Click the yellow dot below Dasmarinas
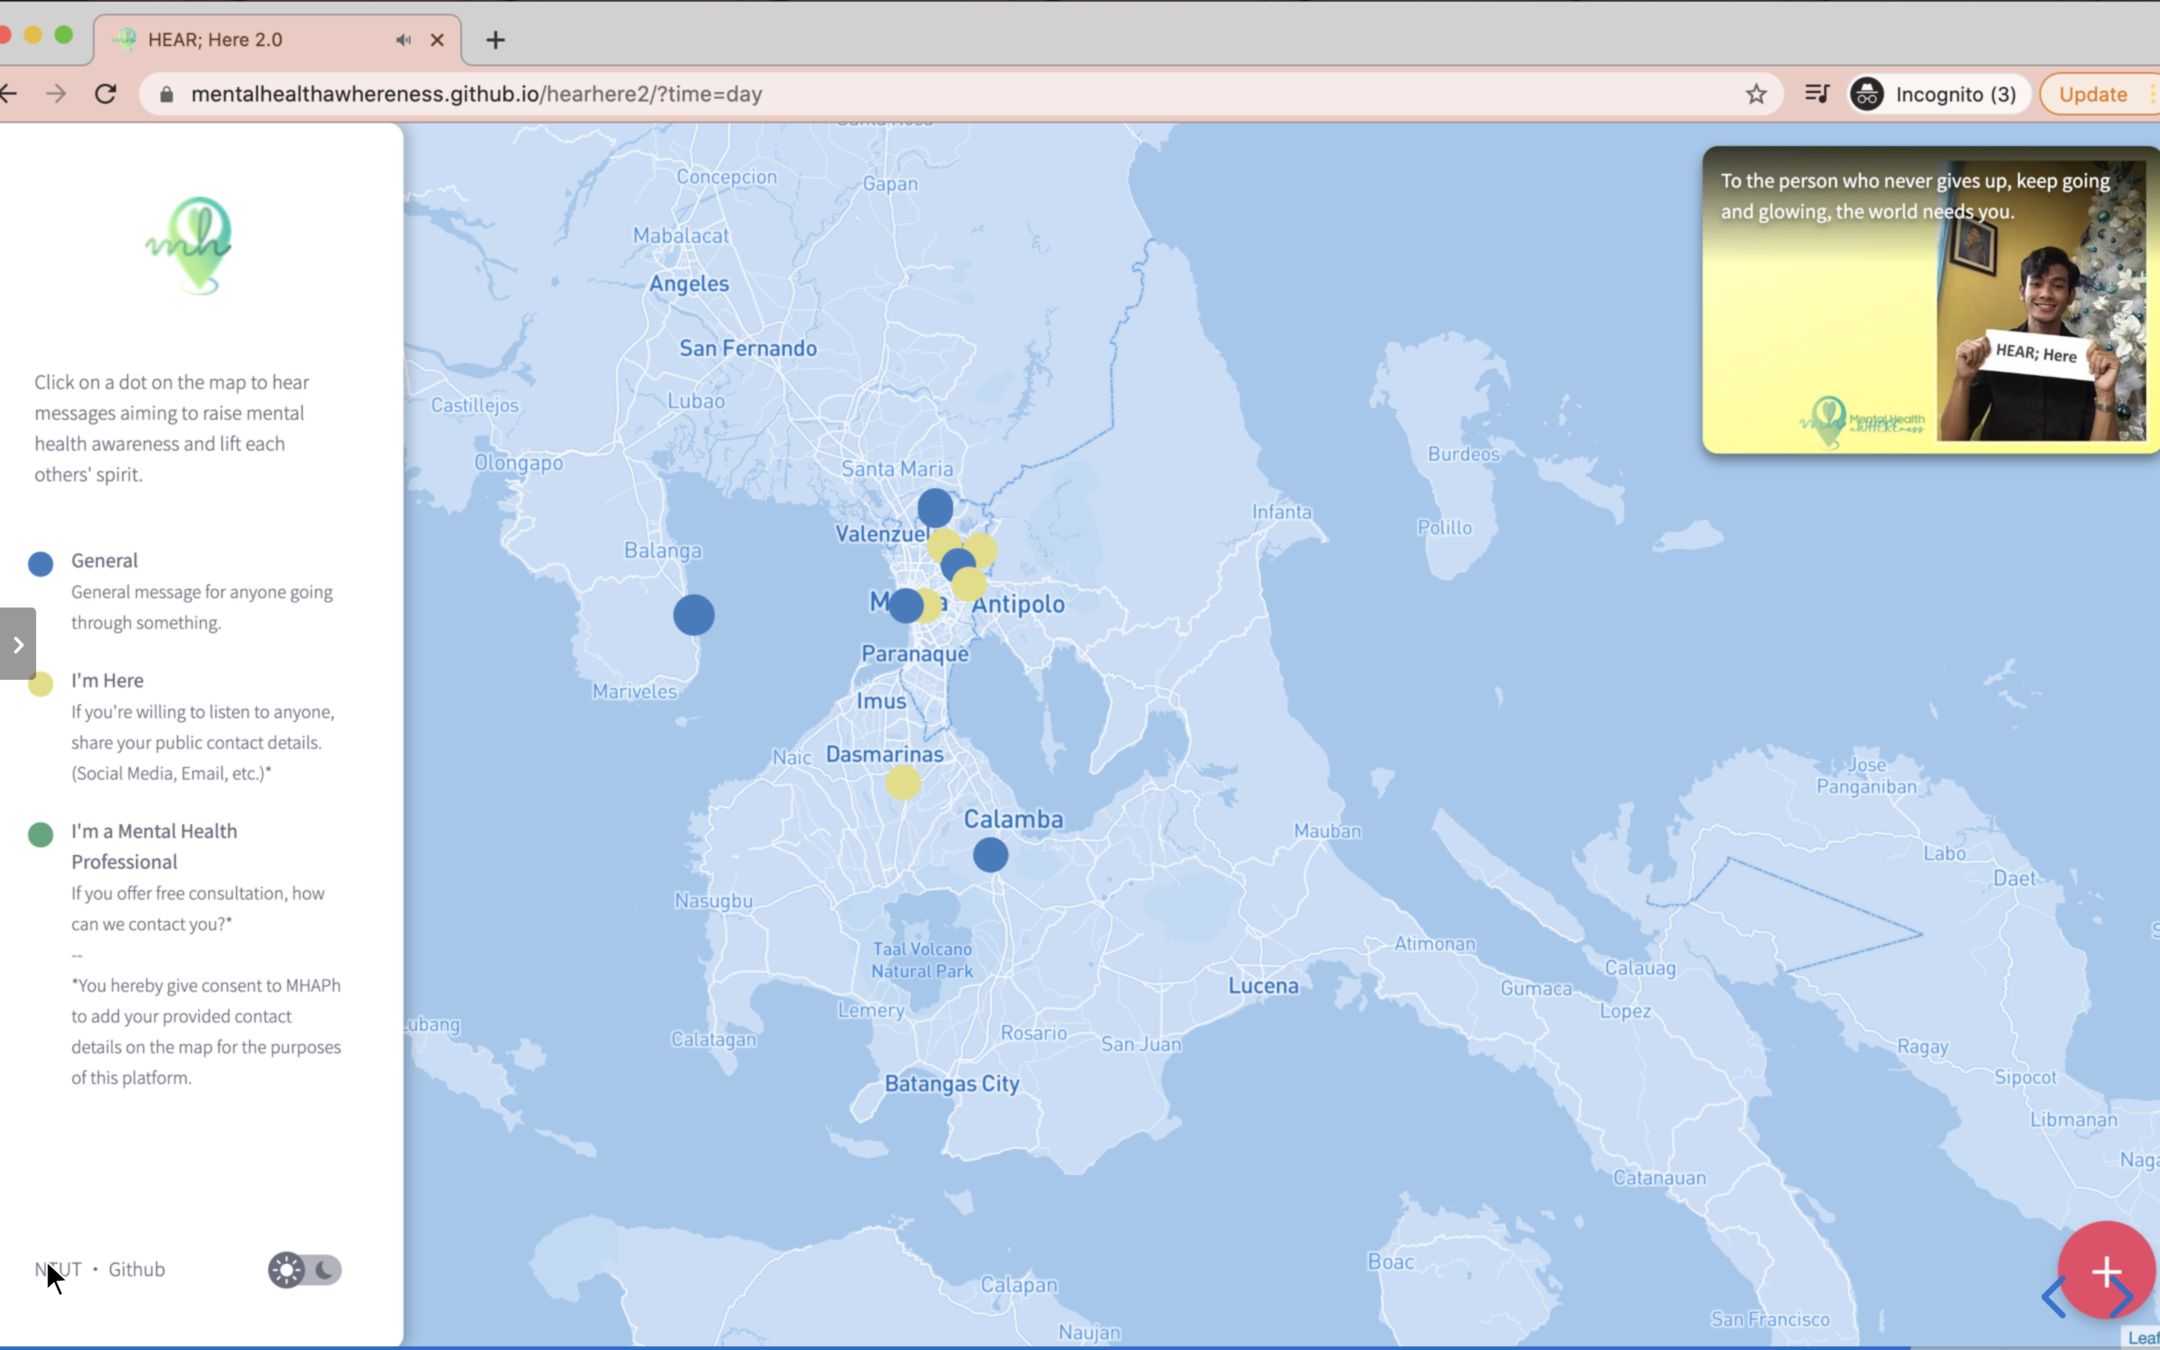This screenshot has height=1350, width=2160. point(903,783)
